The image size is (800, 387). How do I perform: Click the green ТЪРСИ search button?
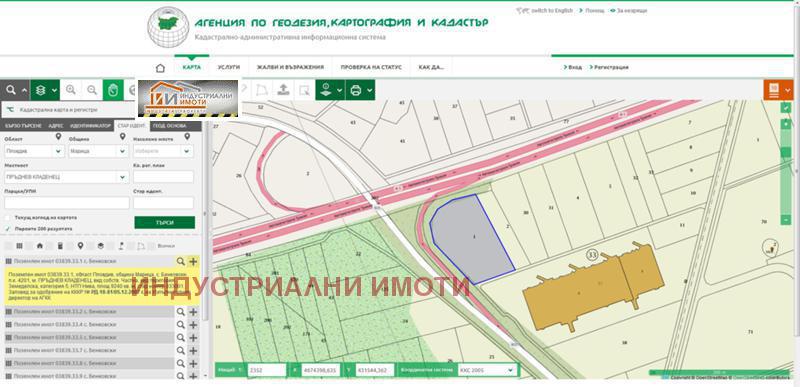click(x=165, y=223)
